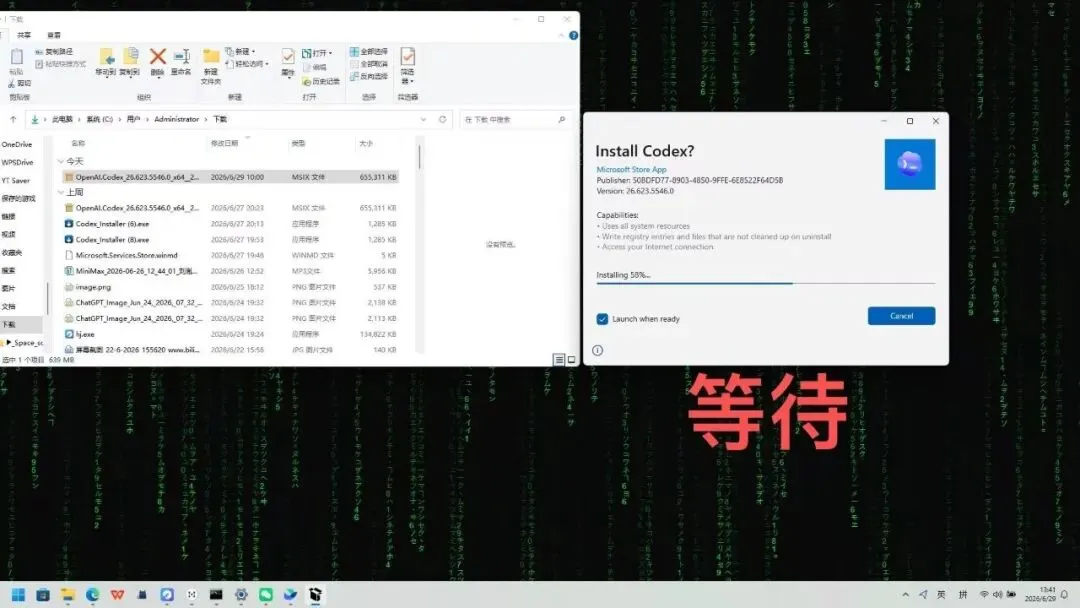
Task: Open the 筛选器 (Filter) dropdown in ribbon
Action: coord(408,65)
